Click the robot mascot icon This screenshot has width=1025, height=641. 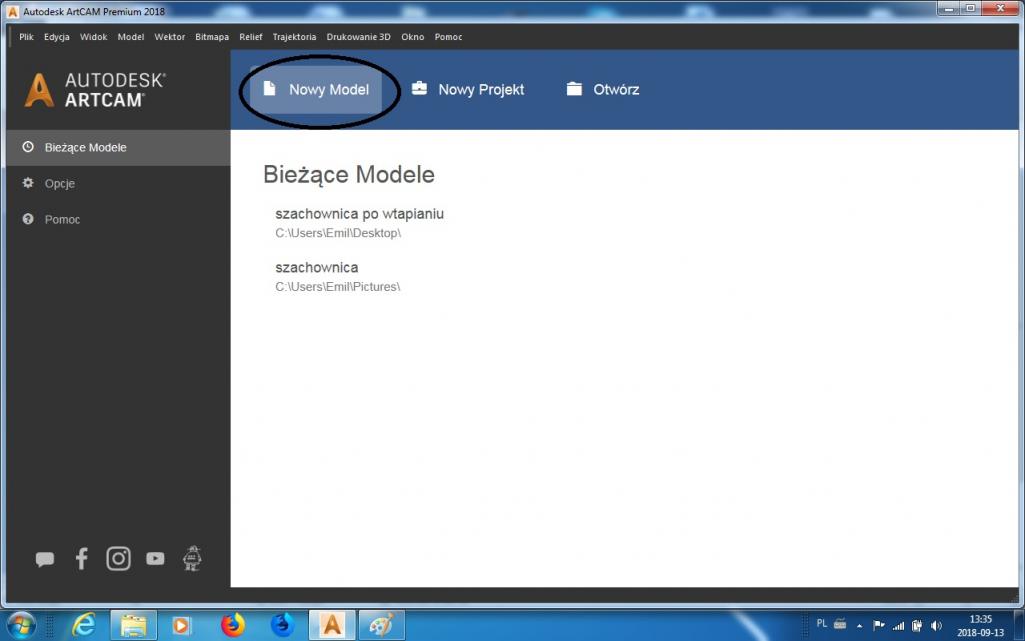click(x=192, y=559)
